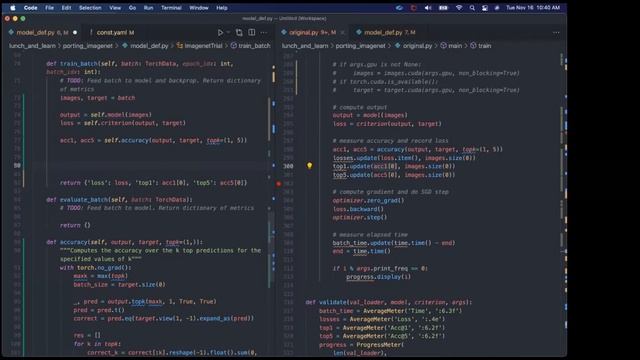Run the Python file with the play icon
640x360 pixels.
click(x=220, y=32)
